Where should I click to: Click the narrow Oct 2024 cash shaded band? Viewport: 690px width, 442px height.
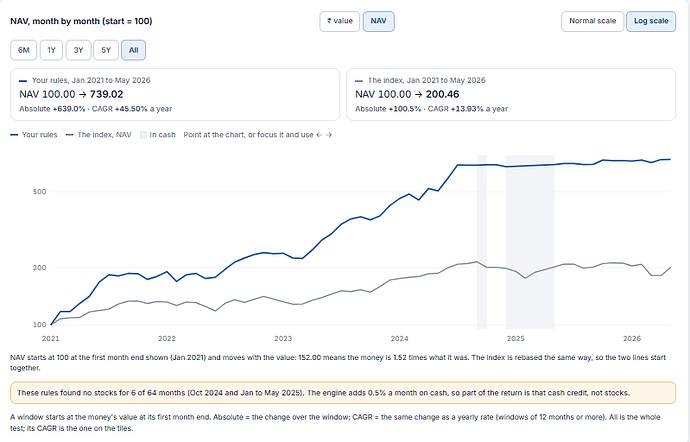point(482,242)
